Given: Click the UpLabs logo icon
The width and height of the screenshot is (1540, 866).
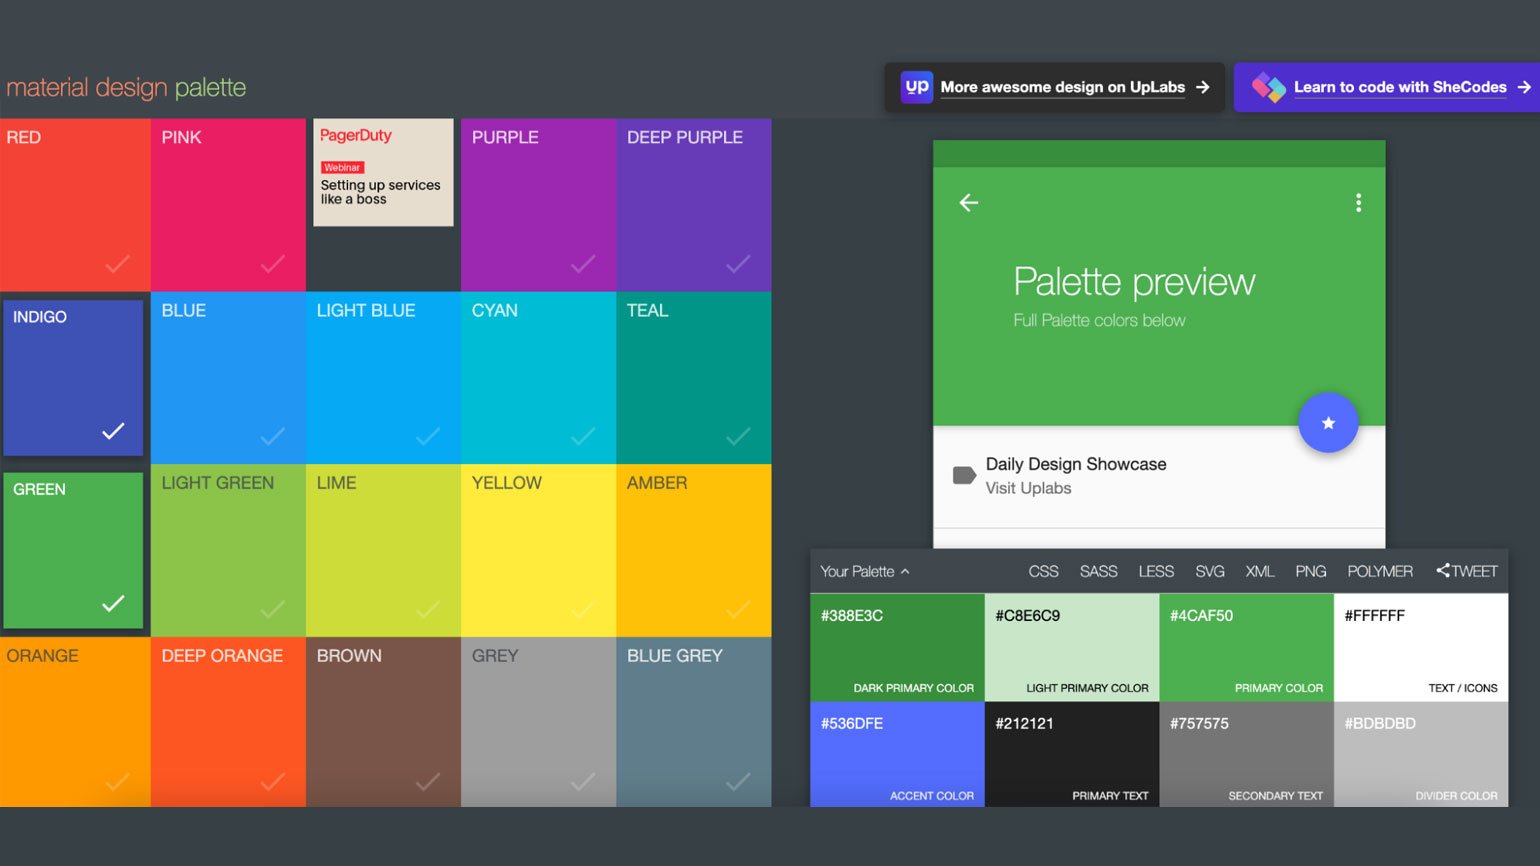Looking at the screenshot, I should tap(916, 87).
